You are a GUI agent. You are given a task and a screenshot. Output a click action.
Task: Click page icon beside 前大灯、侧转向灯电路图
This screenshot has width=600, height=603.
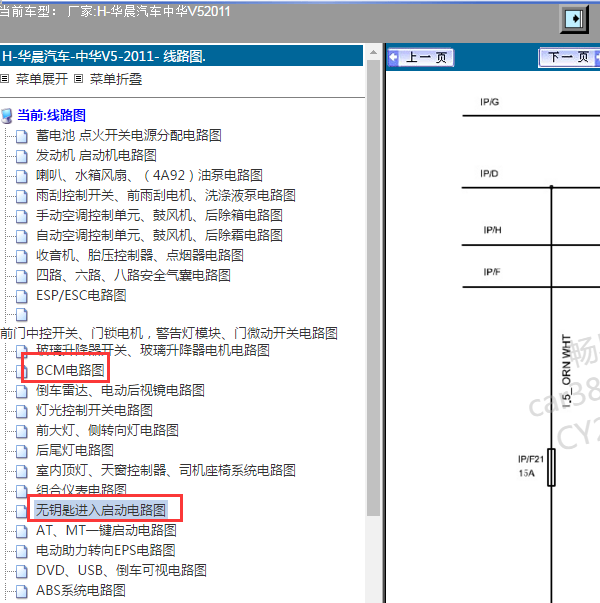click(22, 431)
